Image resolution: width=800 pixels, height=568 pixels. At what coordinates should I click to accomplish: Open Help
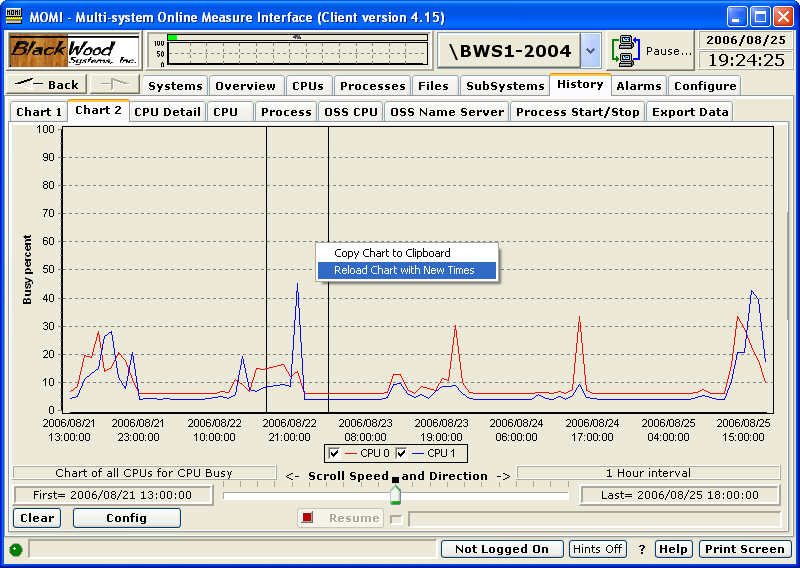click(x=673, y=549)
